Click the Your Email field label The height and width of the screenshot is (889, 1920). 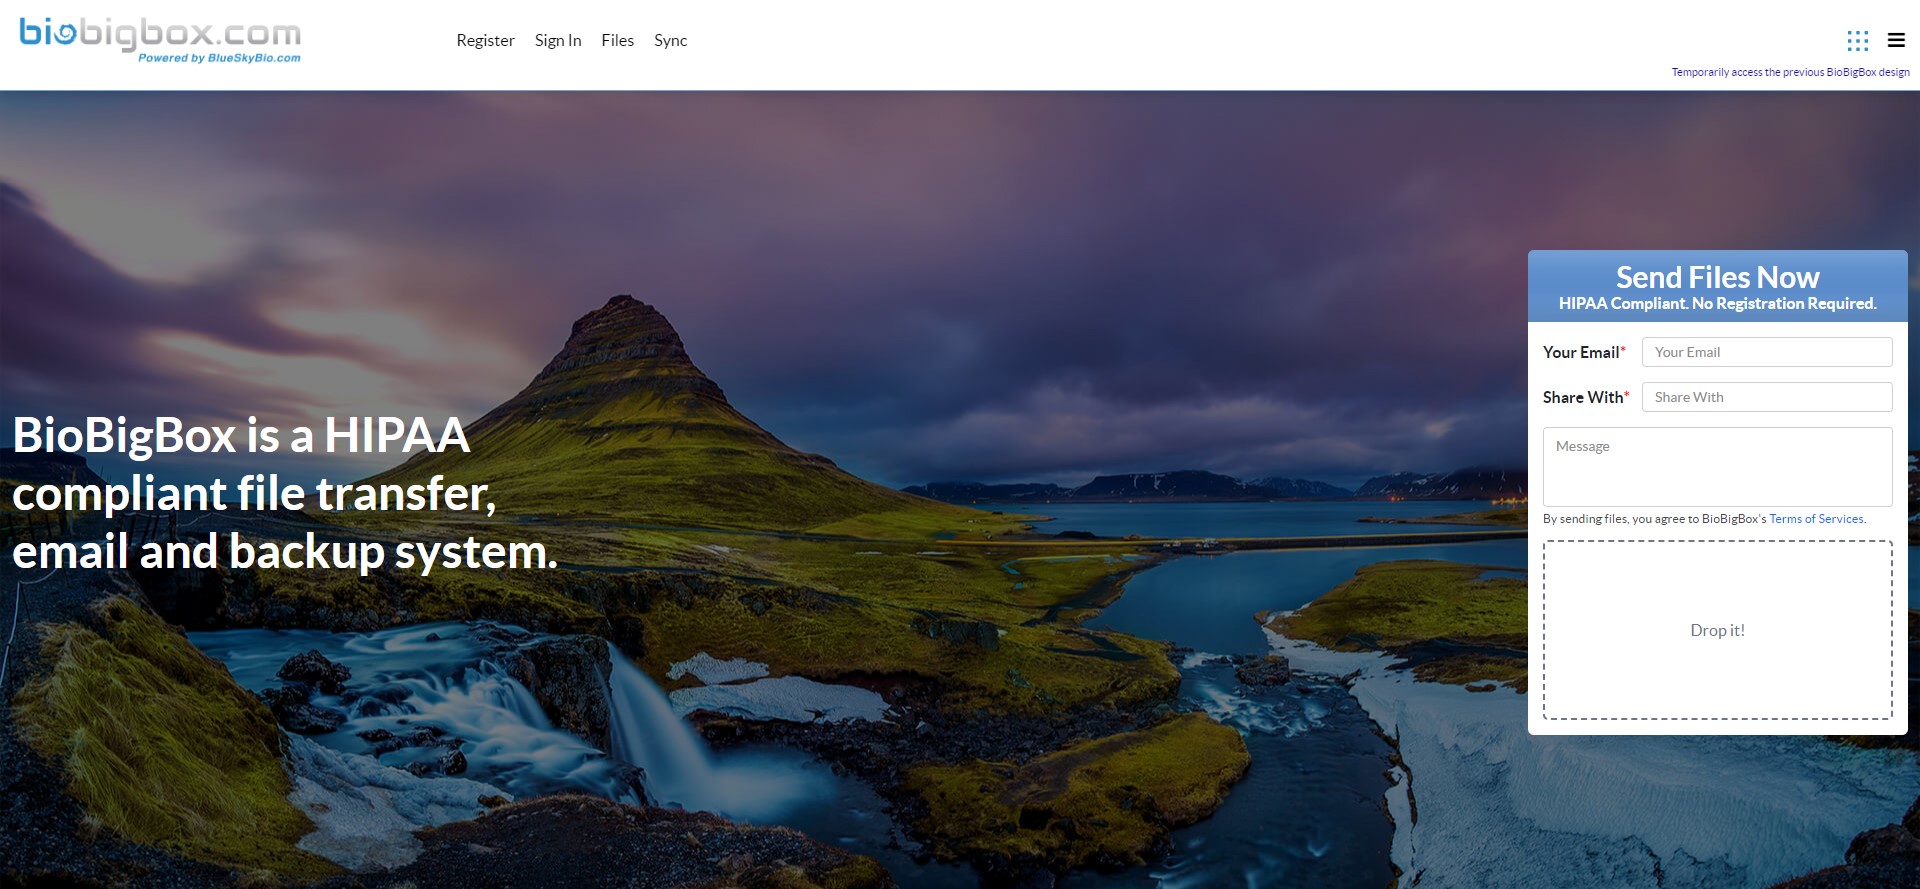point(1584,352)
